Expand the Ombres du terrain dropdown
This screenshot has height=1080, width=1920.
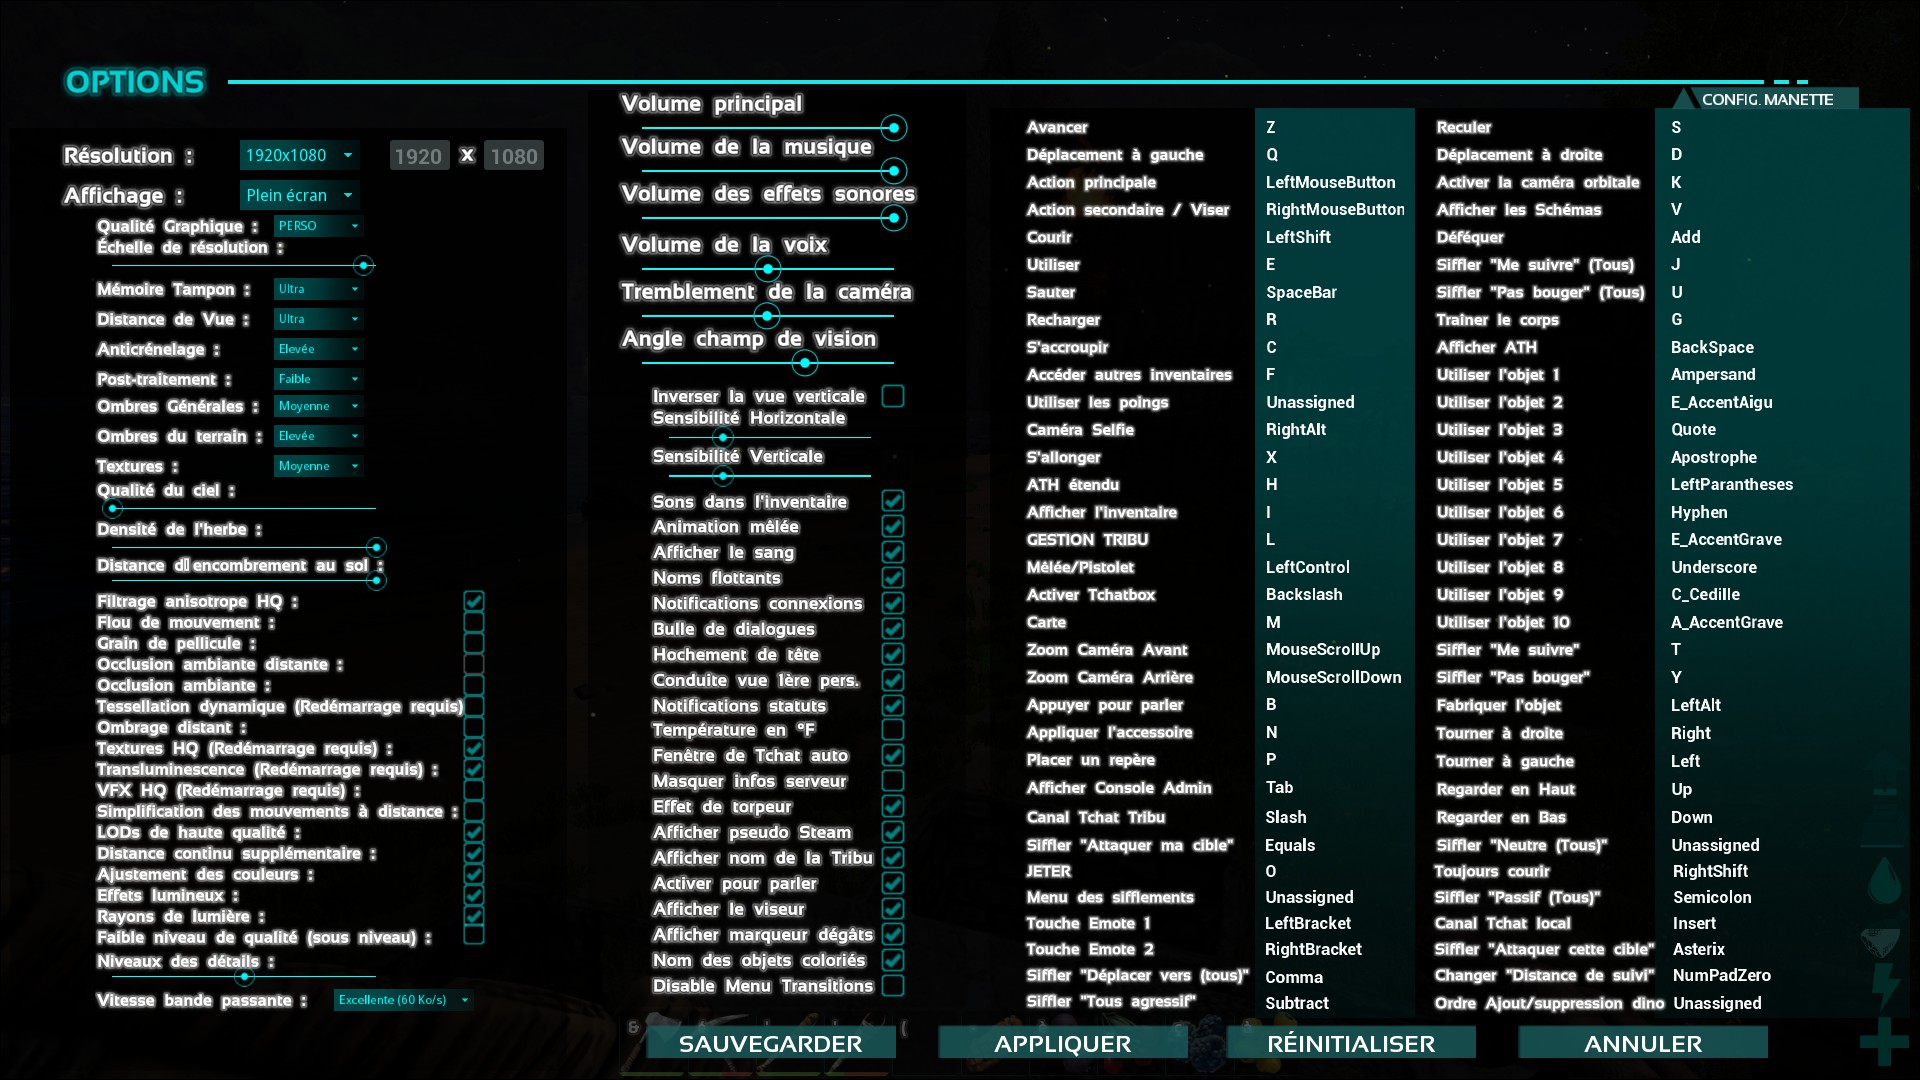click(x=318, y=436)
